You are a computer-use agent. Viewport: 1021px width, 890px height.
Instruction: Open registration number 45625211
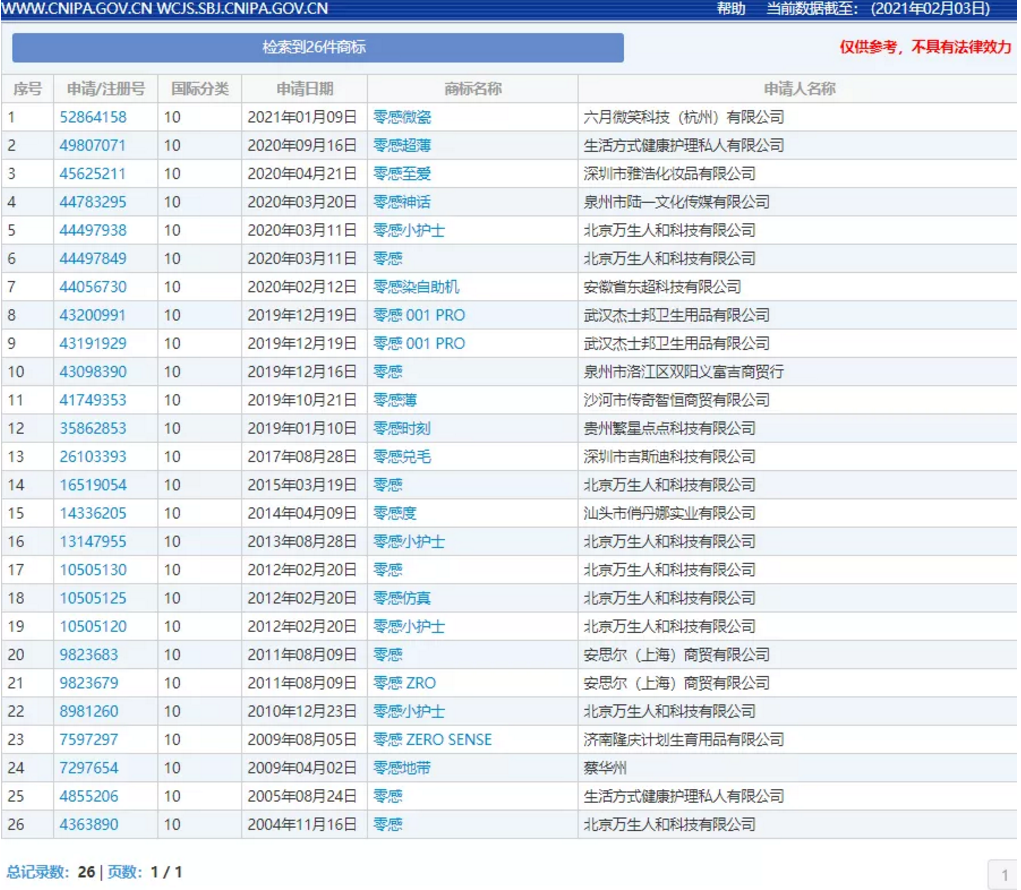coord(92,174)
